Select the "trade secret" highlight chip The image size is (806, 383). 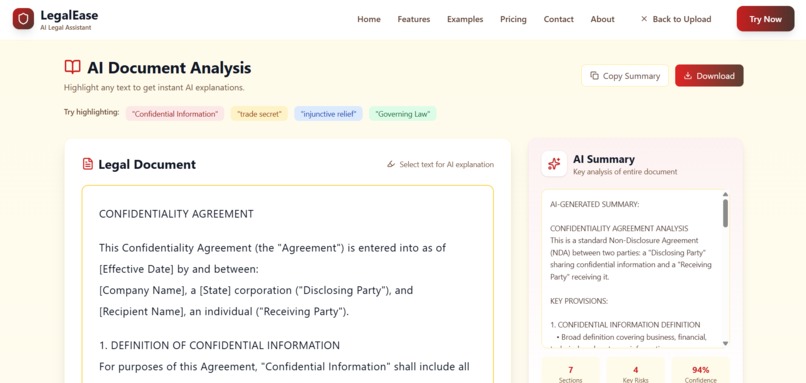[x=259, y=114]
